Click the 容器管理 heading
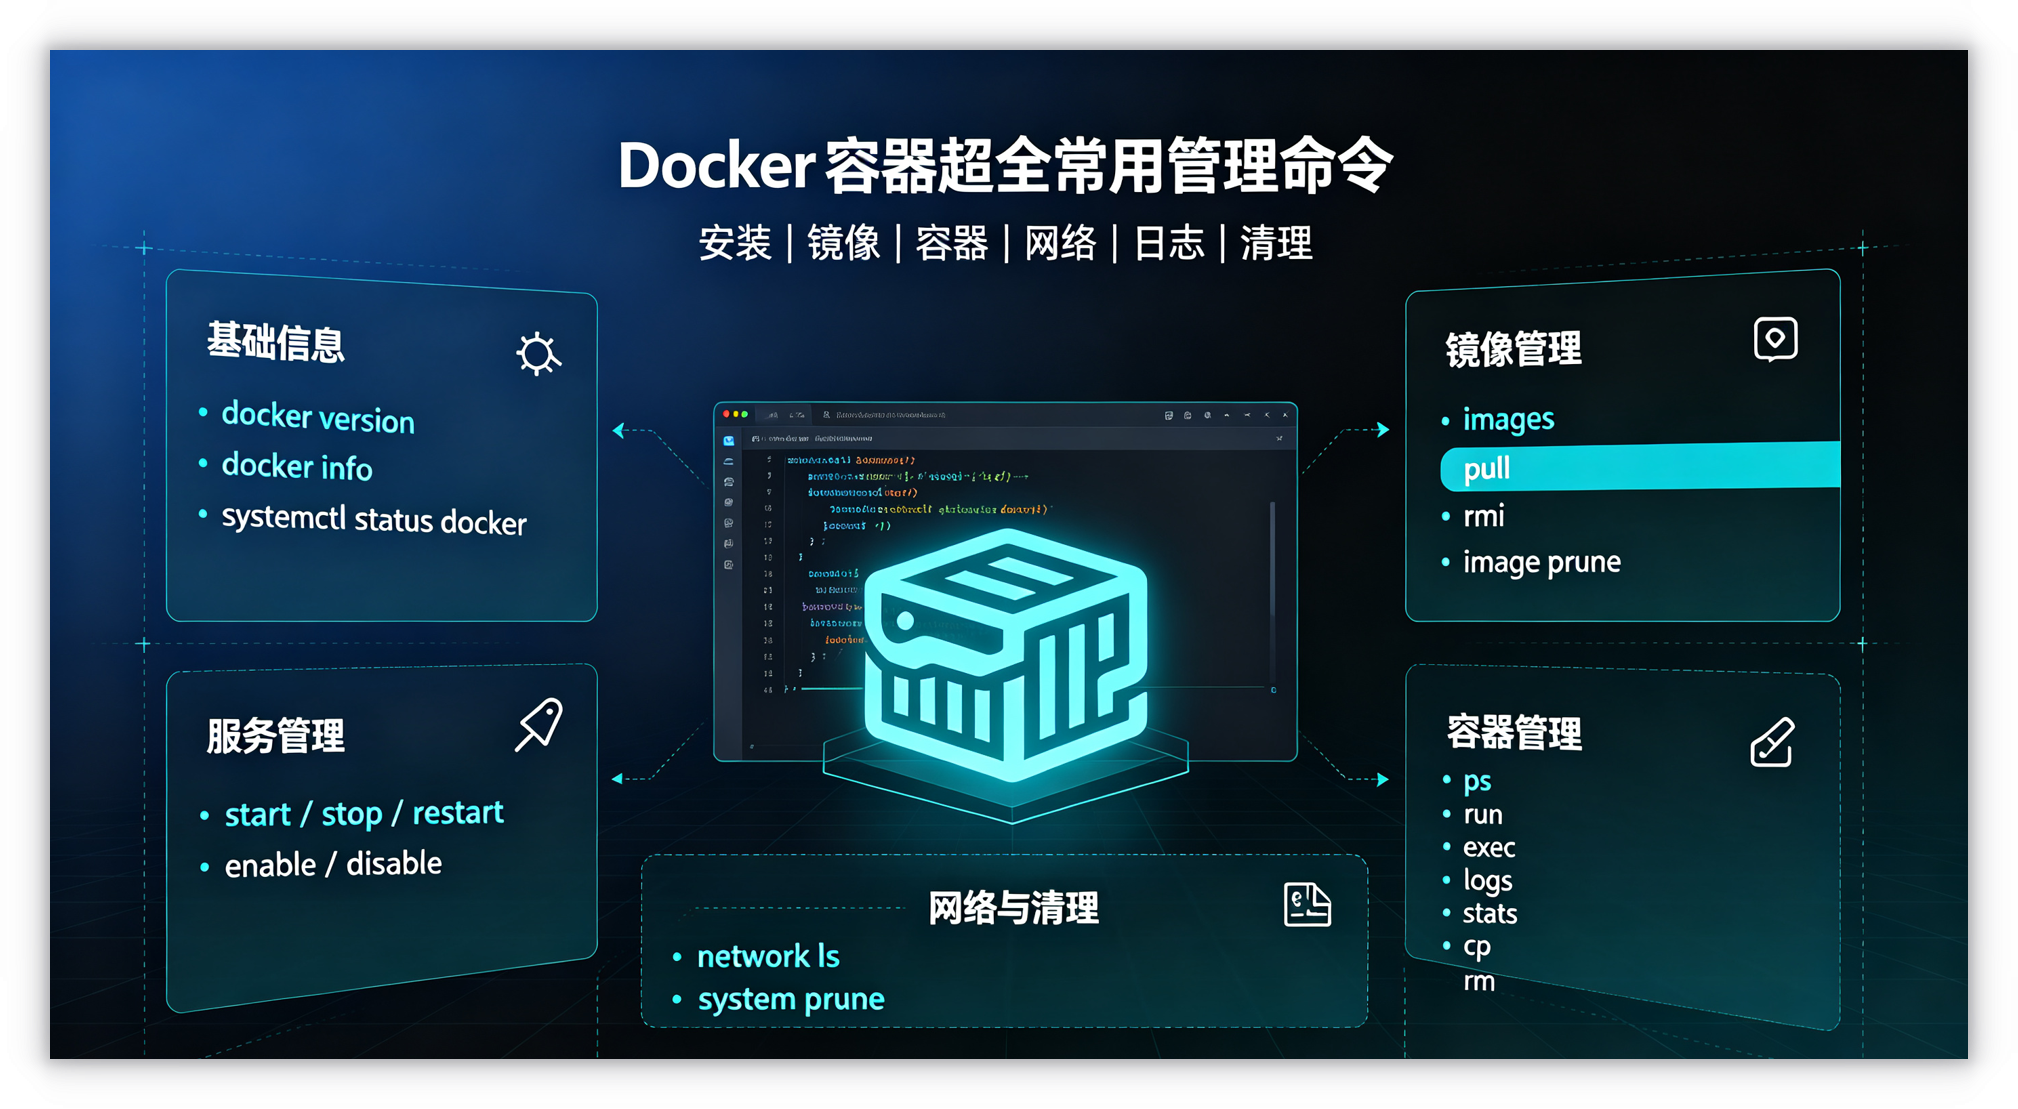The width and height of the screenshot is (2018, 1109). (x=1514, y=733)
